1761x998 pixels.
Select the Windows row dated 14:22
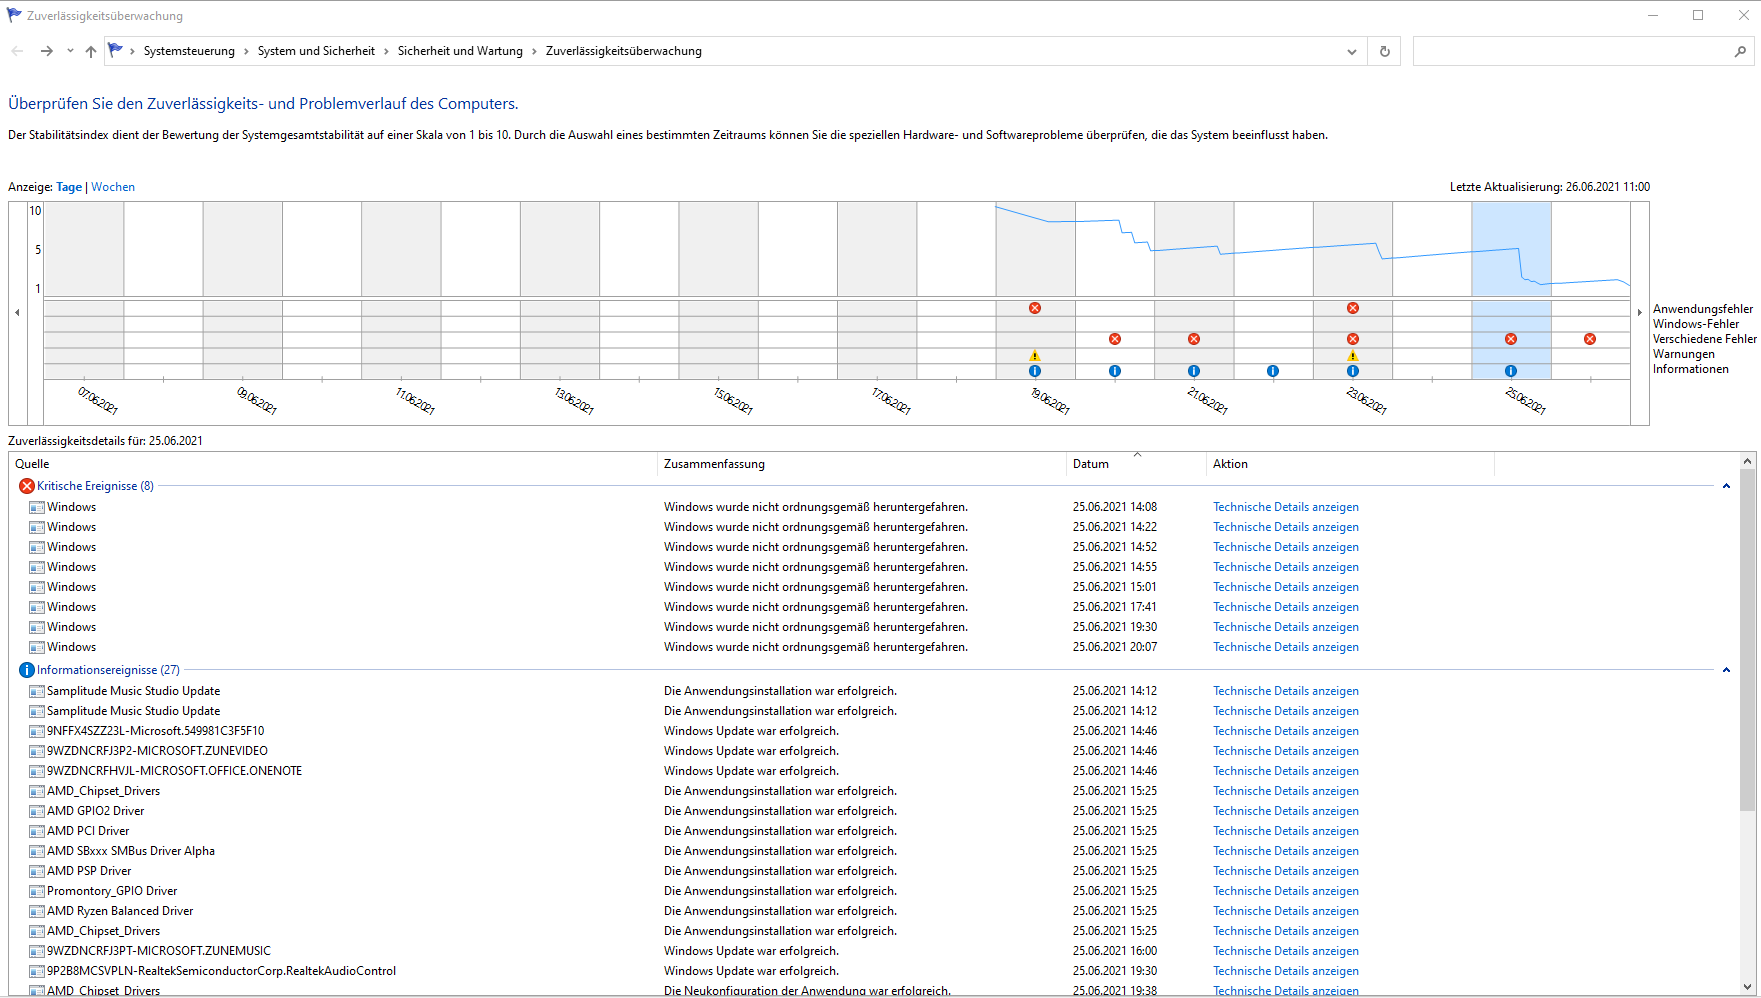click(874, 527)
